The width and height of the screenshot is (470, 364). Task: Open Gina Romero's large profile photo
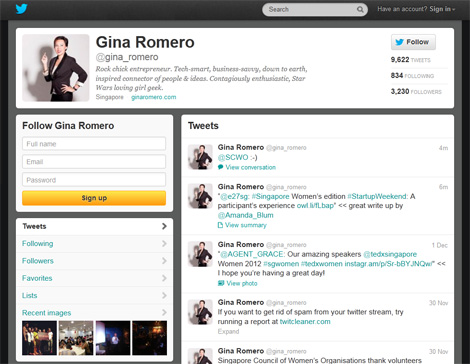(56, 68)
